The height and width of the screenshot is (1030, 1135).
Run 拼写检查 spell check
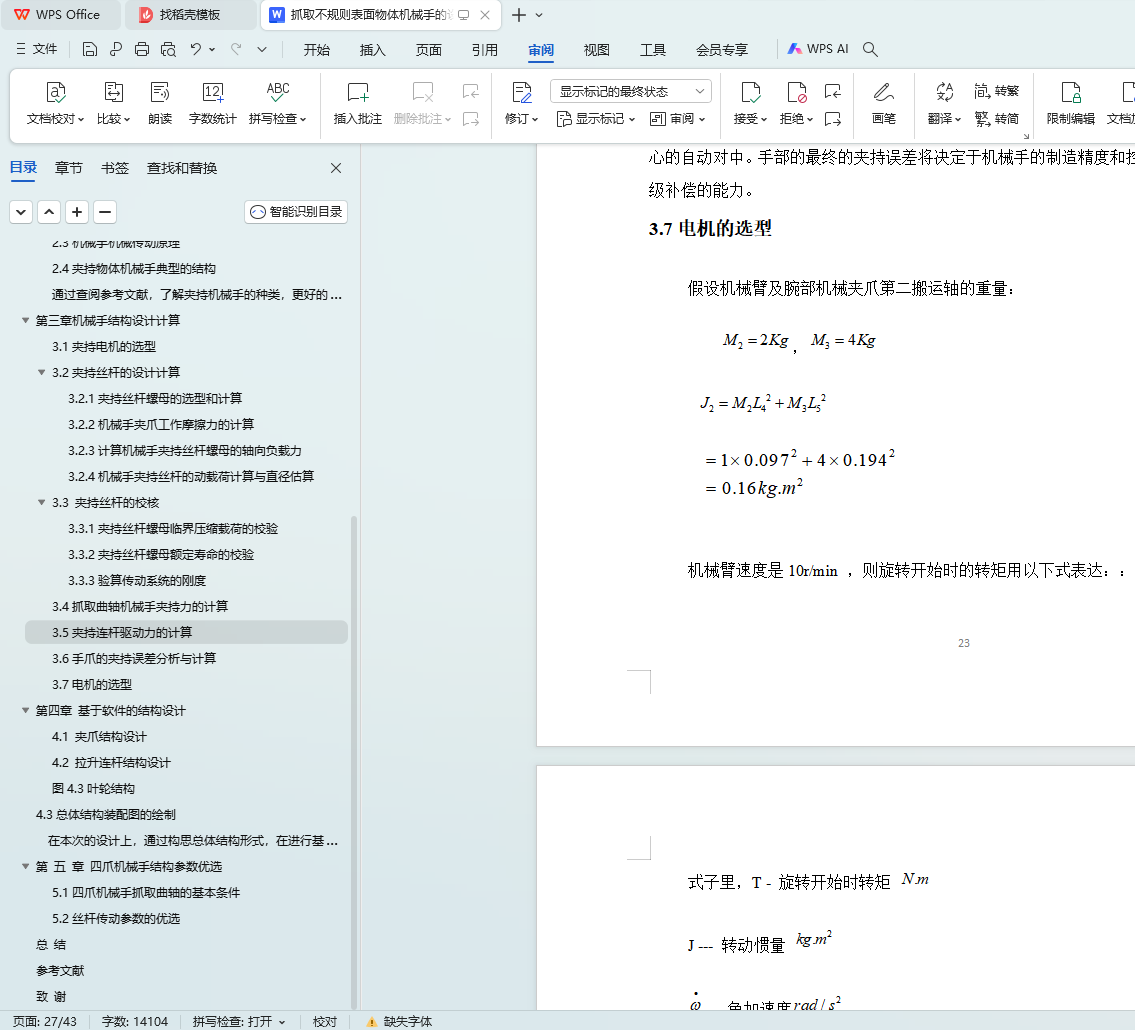click(278, 103)
